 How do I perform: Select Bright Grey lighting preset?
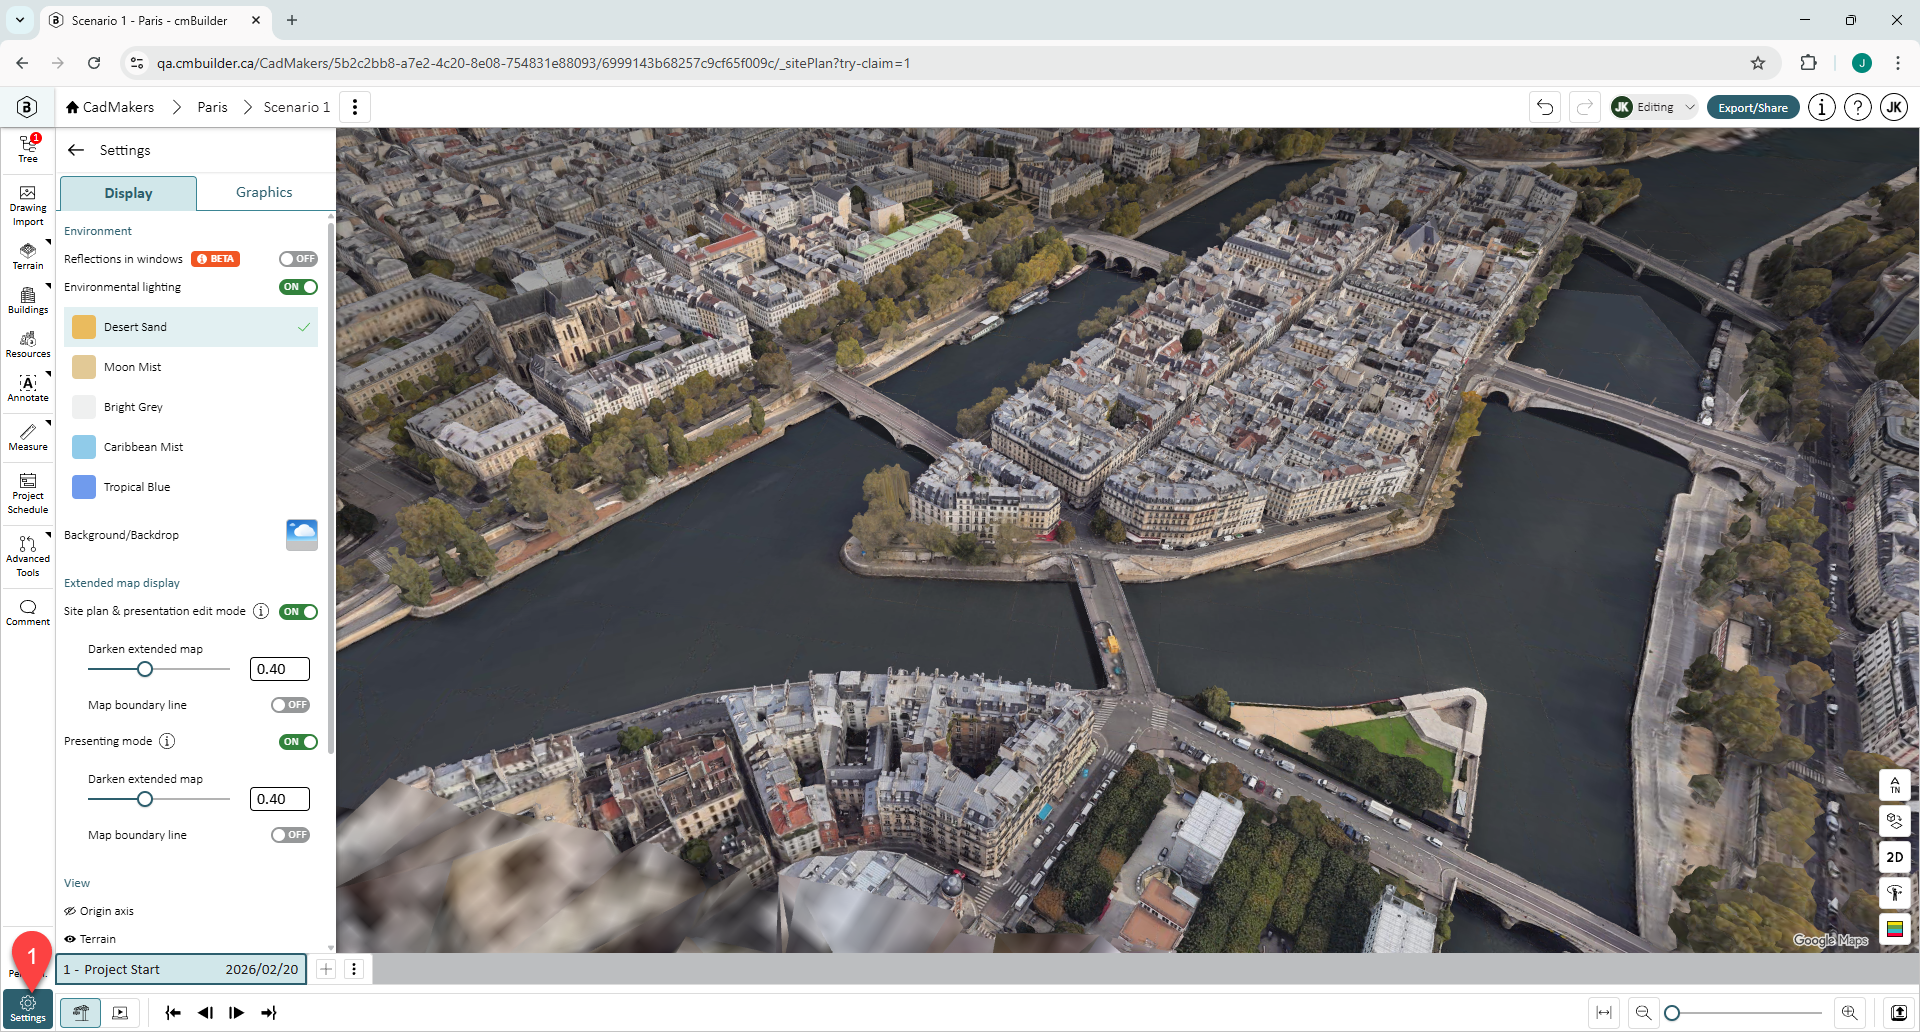[x=191, y=407]
